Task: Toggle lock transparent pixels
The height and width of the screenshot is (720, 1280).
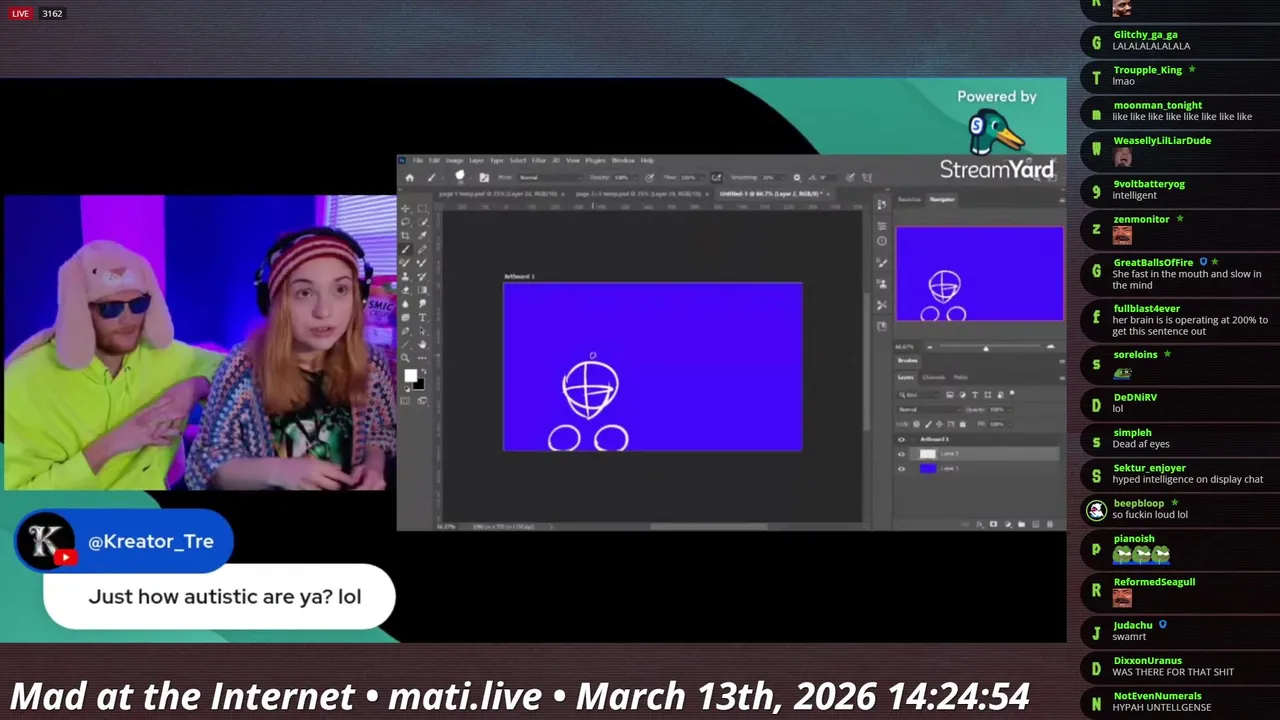Action: [x=916, y=424]
